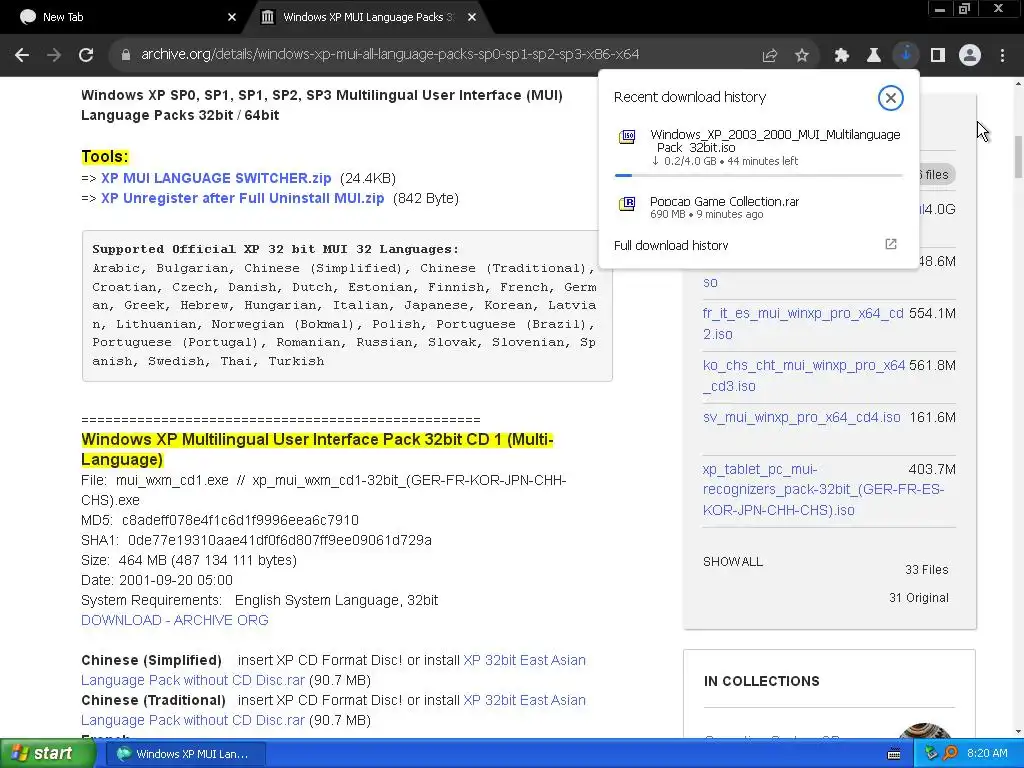1024x768 pixels.
Task: Click the forward navigation arrow
Action: [x=54, y=55]
